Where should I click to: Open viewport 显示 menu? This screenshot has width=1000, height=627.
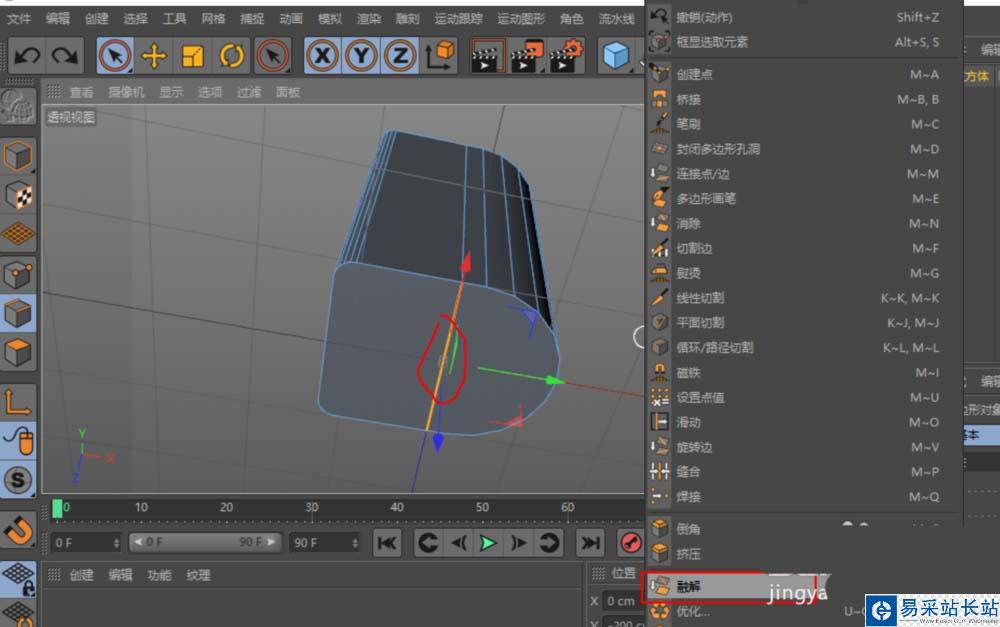tap(171, 92)
